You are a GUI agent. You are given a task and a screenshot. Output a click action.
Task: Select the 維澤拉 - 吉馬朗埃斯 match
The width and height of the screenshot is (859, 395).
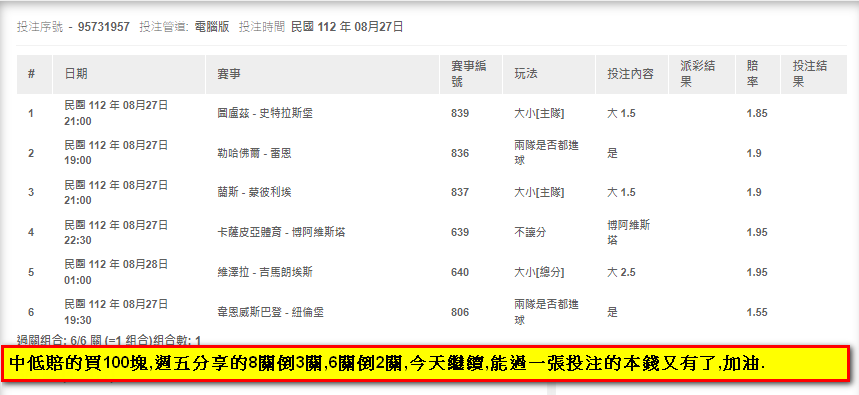coord(265,272)
